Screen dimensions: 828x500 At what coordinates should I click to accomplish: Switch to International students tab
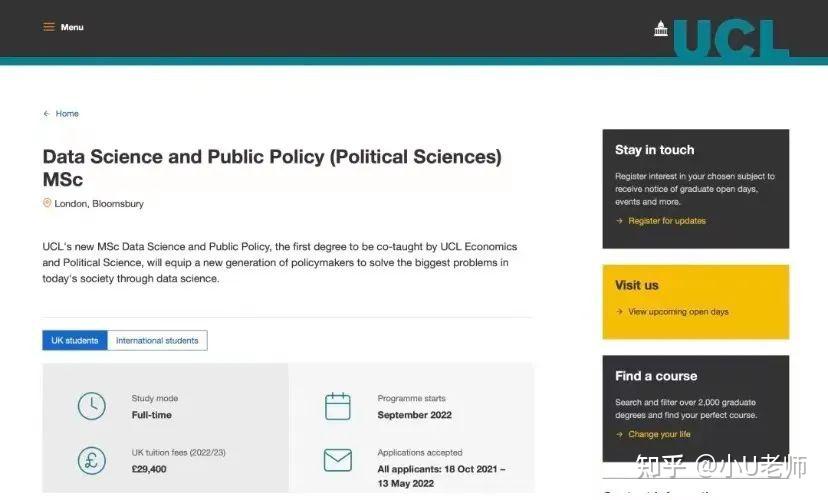157,341
